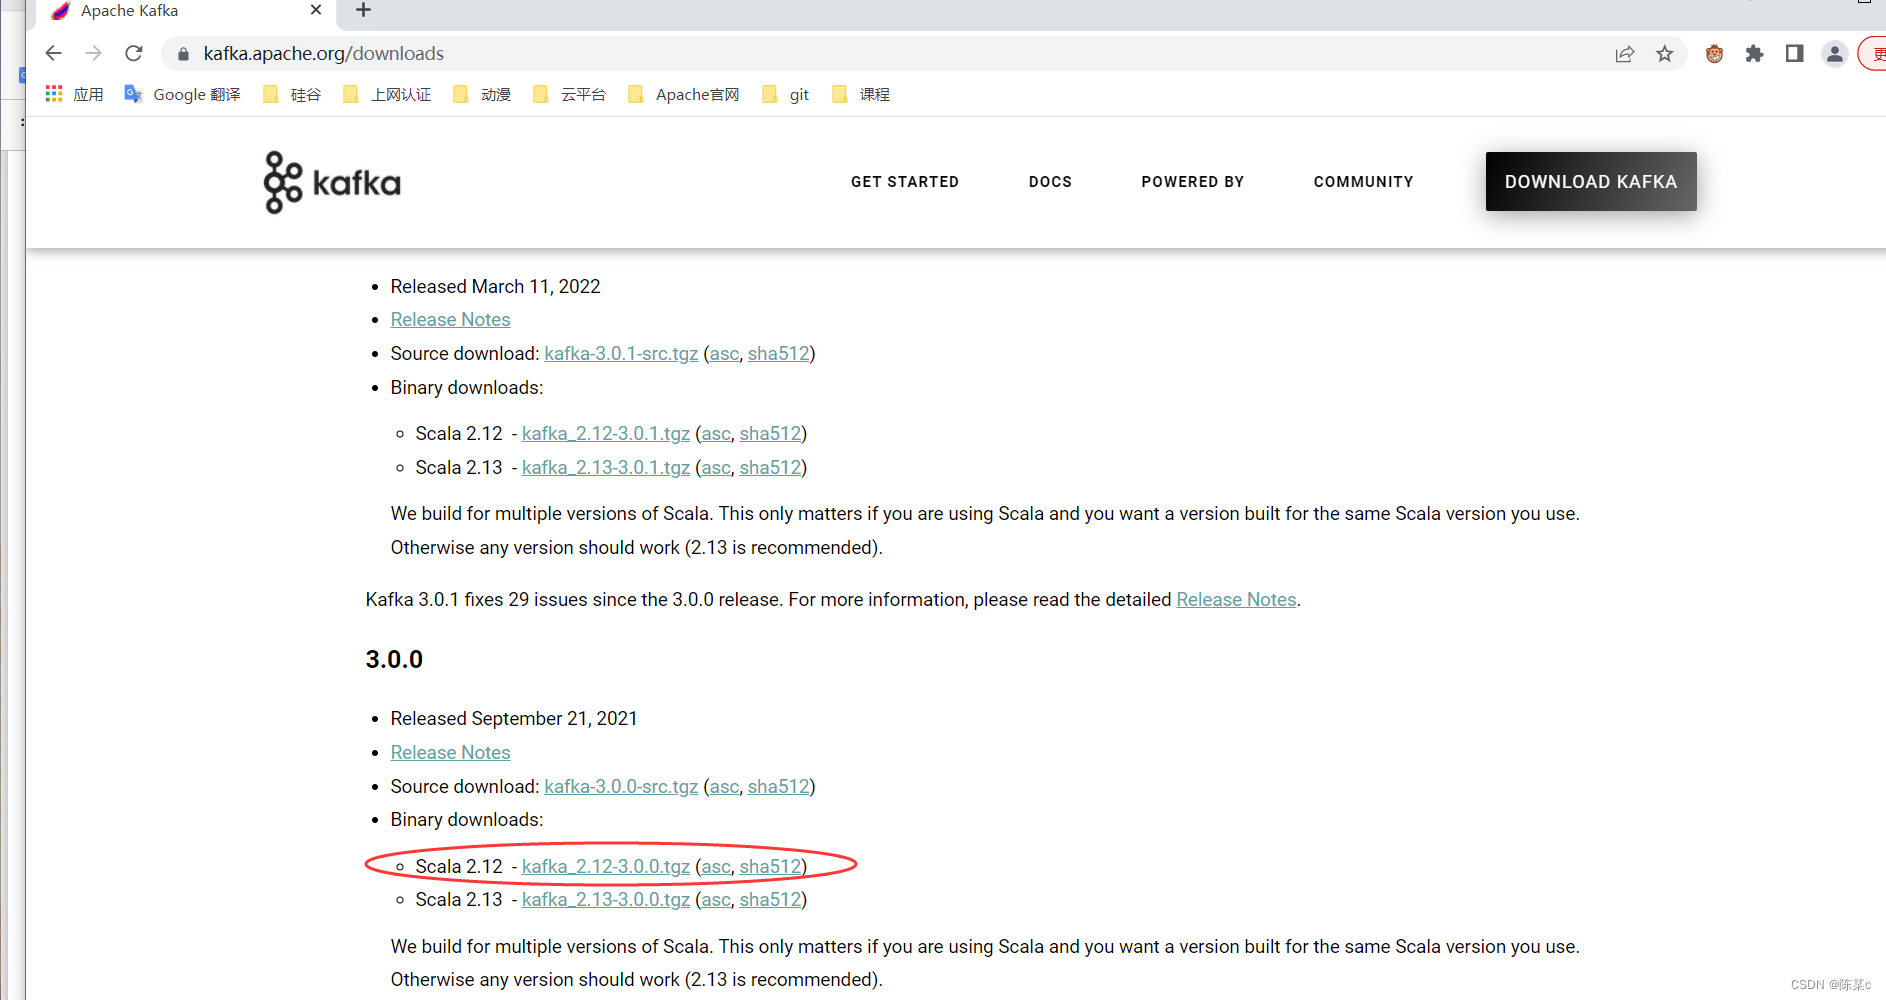
Task: Open asc link for kafka-3.0.0-src.tgz
Action: tap(724, 787)
